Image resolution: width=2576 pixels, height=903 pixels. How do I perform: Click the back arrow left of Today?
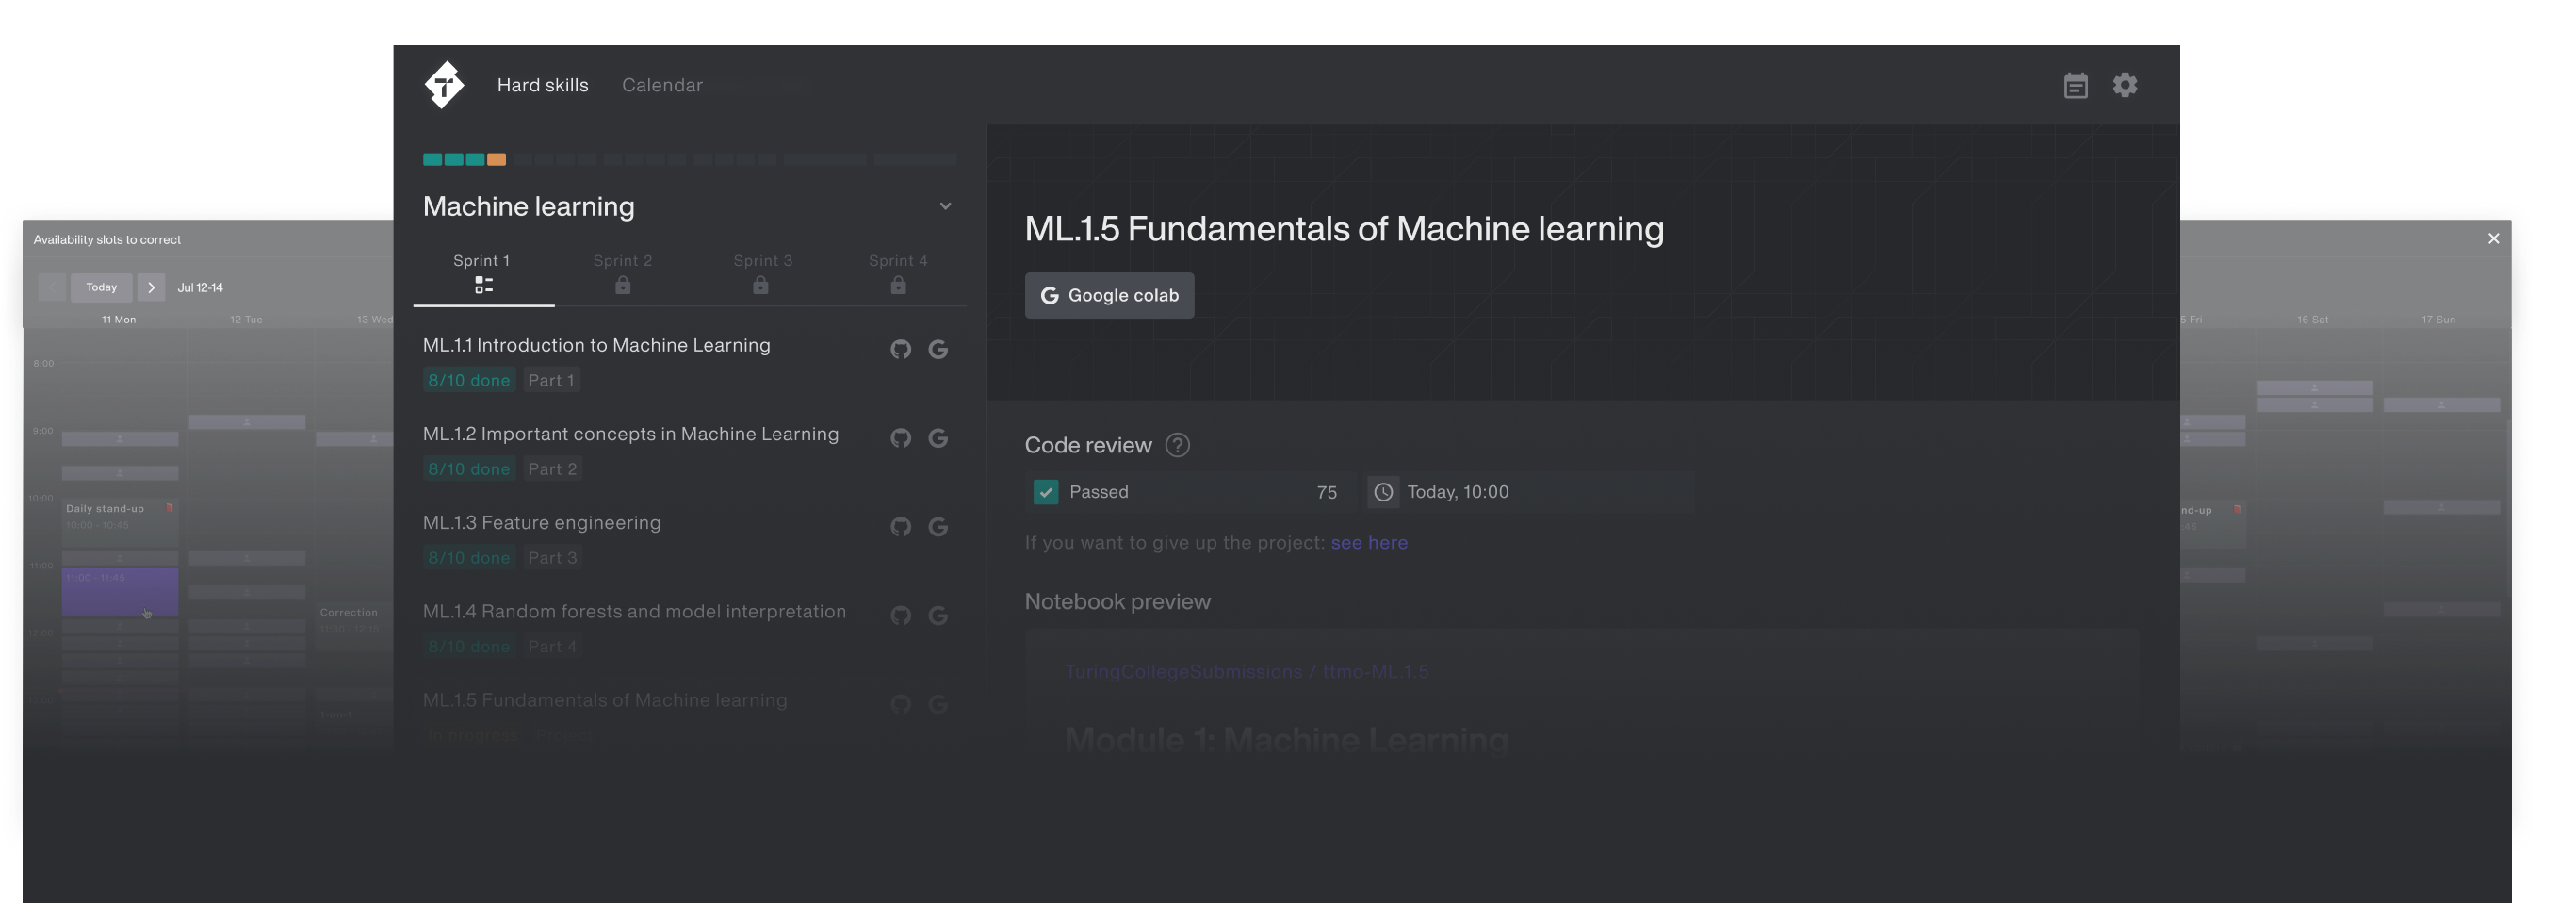[52, 287]
